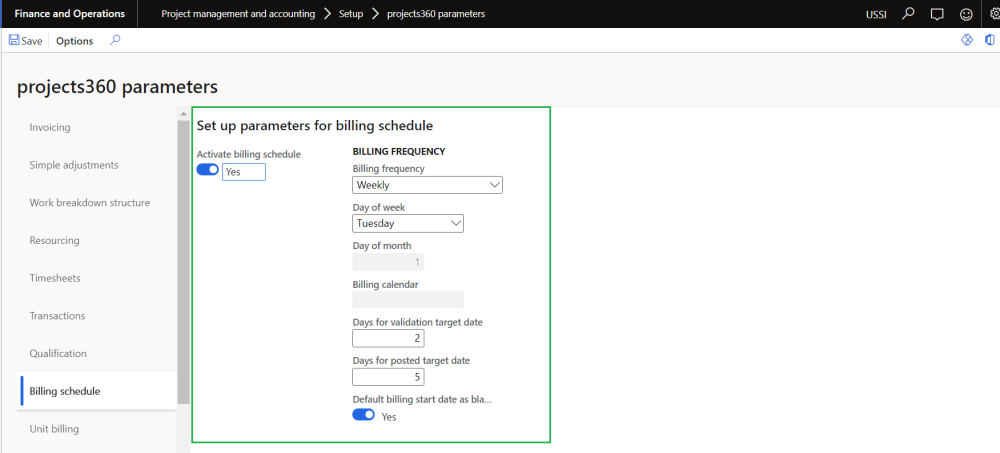The width and height of the screenshot is (1000, 453).
Task: Open the Options menu
Action: point(75,41)
